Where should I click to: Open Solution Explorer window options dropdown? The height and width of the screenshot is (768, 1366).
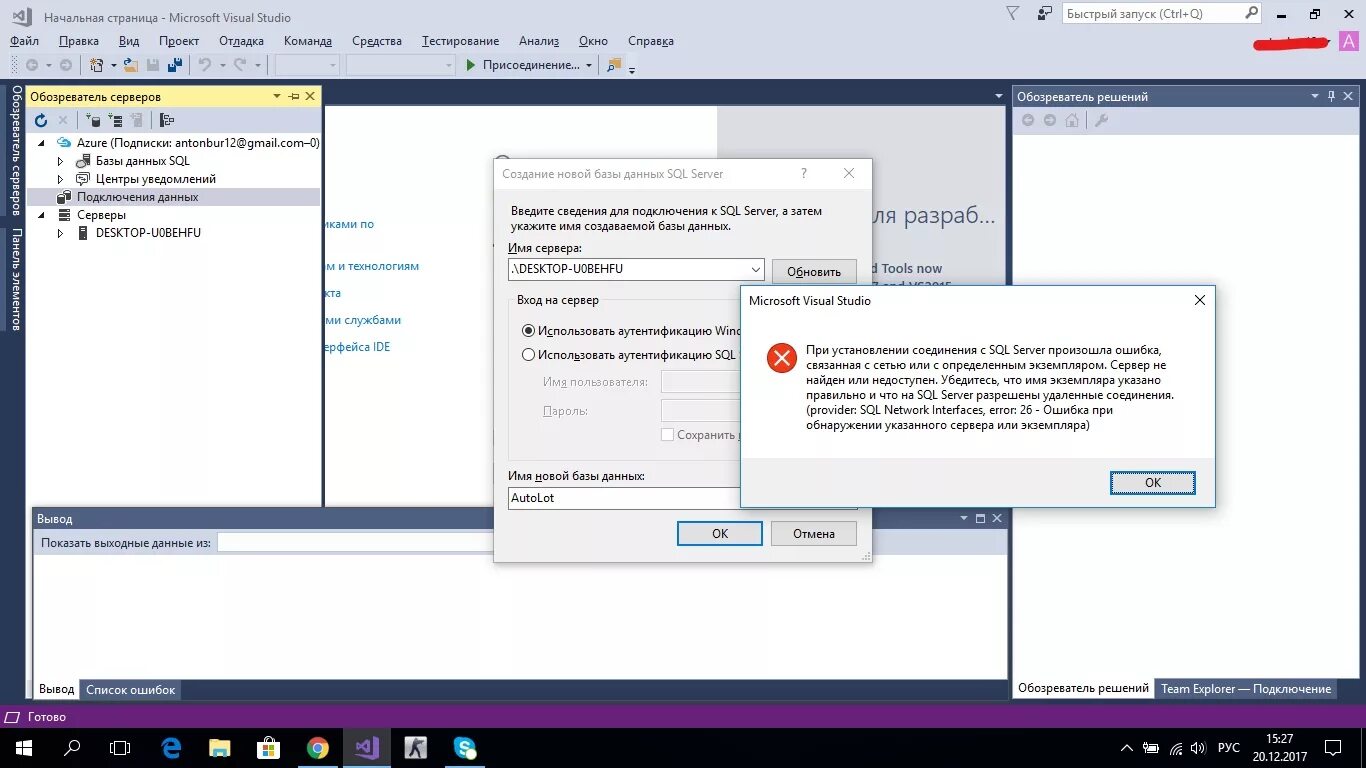(1315, 96)
